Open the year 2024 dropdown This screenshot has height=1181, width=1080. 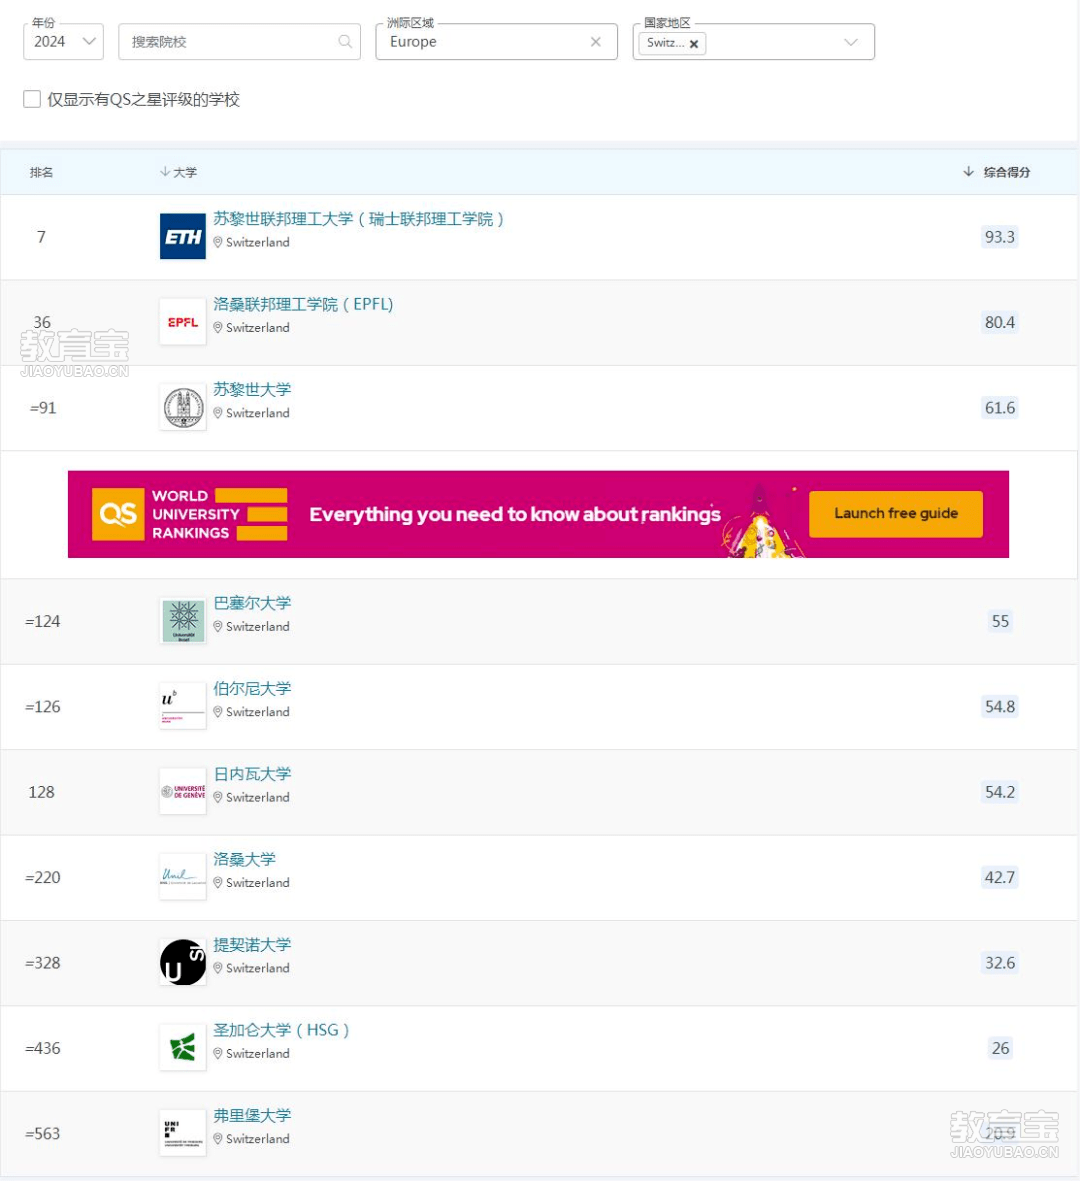coord(63,41)
